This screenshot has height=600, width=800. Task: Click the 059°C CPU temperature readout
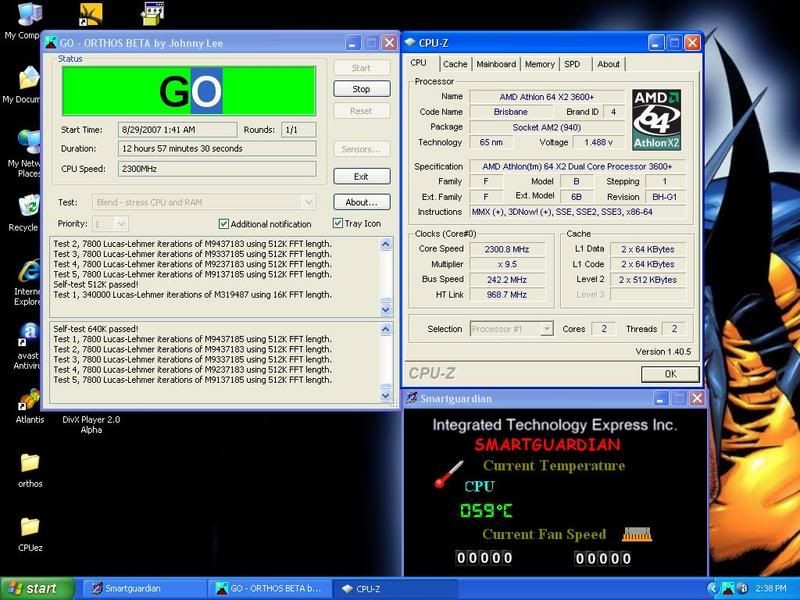486,510
